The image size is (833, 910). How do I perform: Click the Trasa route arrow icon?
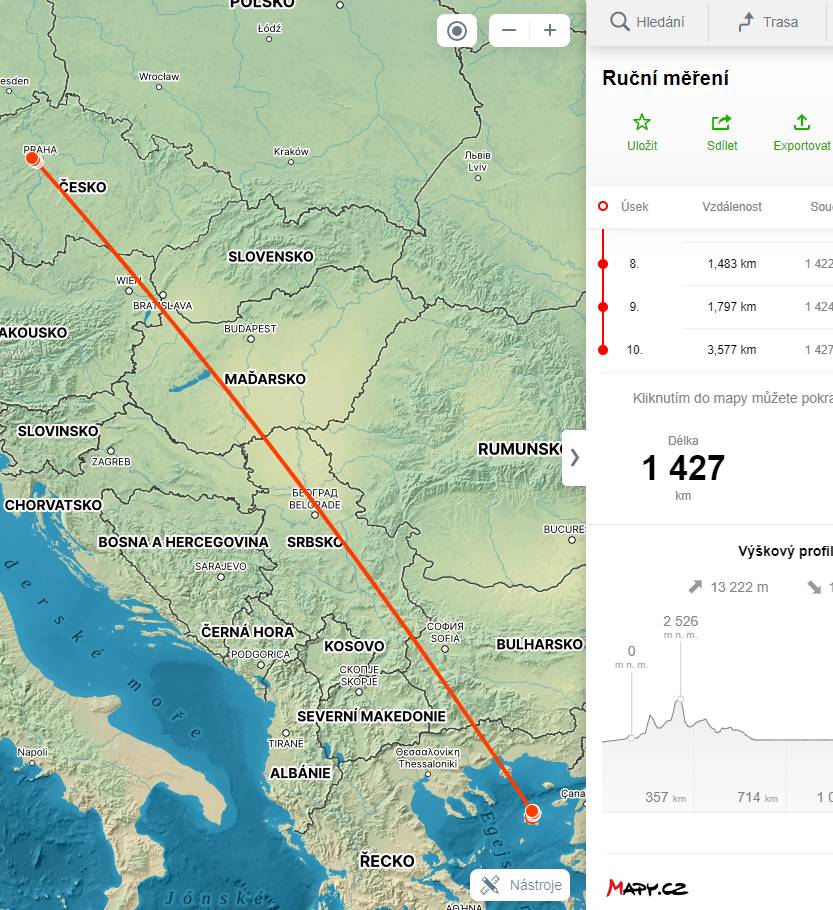tap(746, 22)
